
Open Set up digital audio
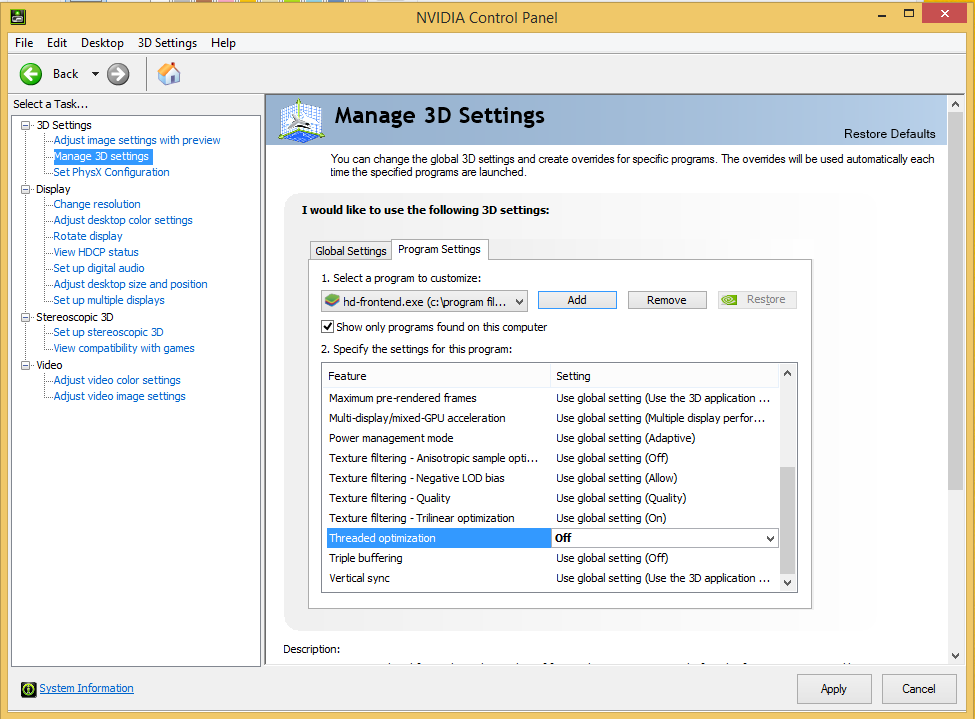[x=99, y=268]
